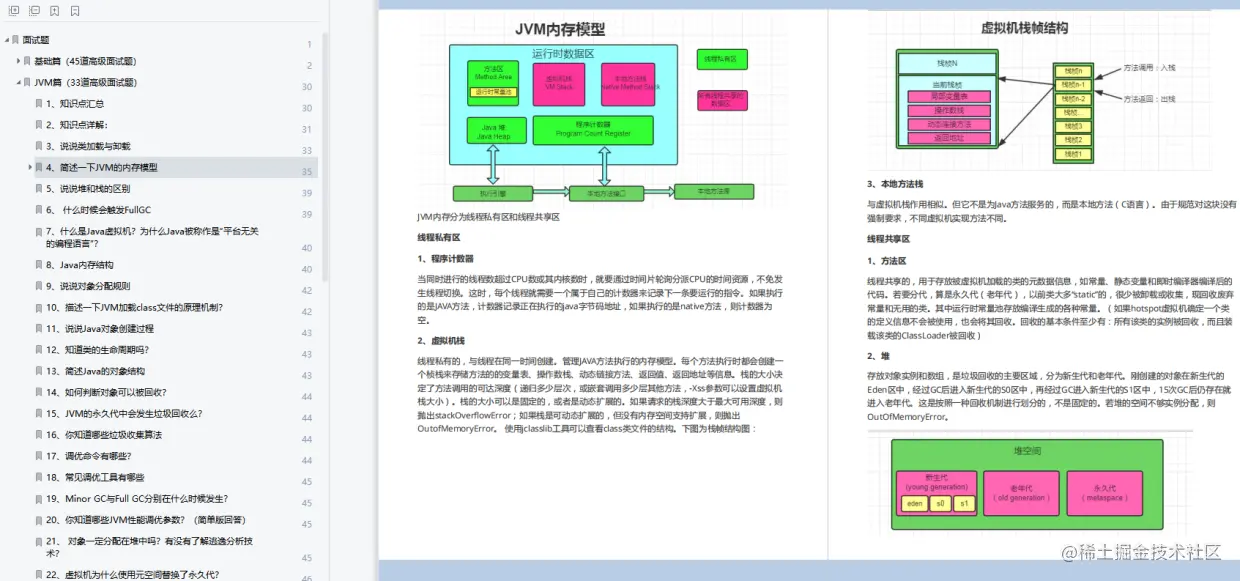Click bookmark icon beside 8、Java内存结构

[40, 265]
